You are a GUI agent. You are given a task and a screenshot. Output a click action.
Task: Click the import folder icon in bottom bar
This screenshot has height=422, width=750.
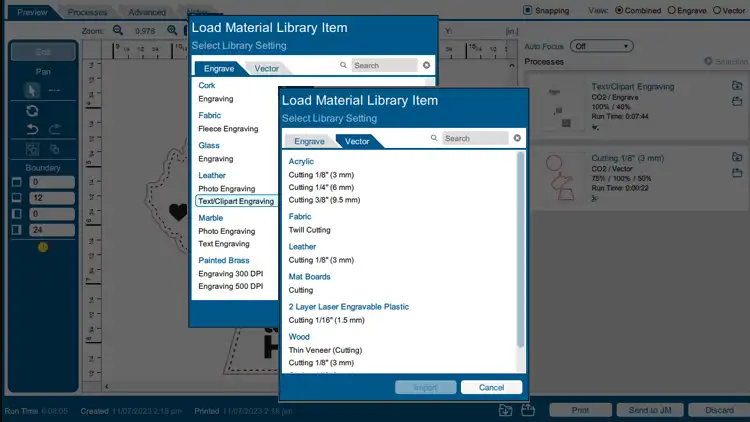click(506, 410)
